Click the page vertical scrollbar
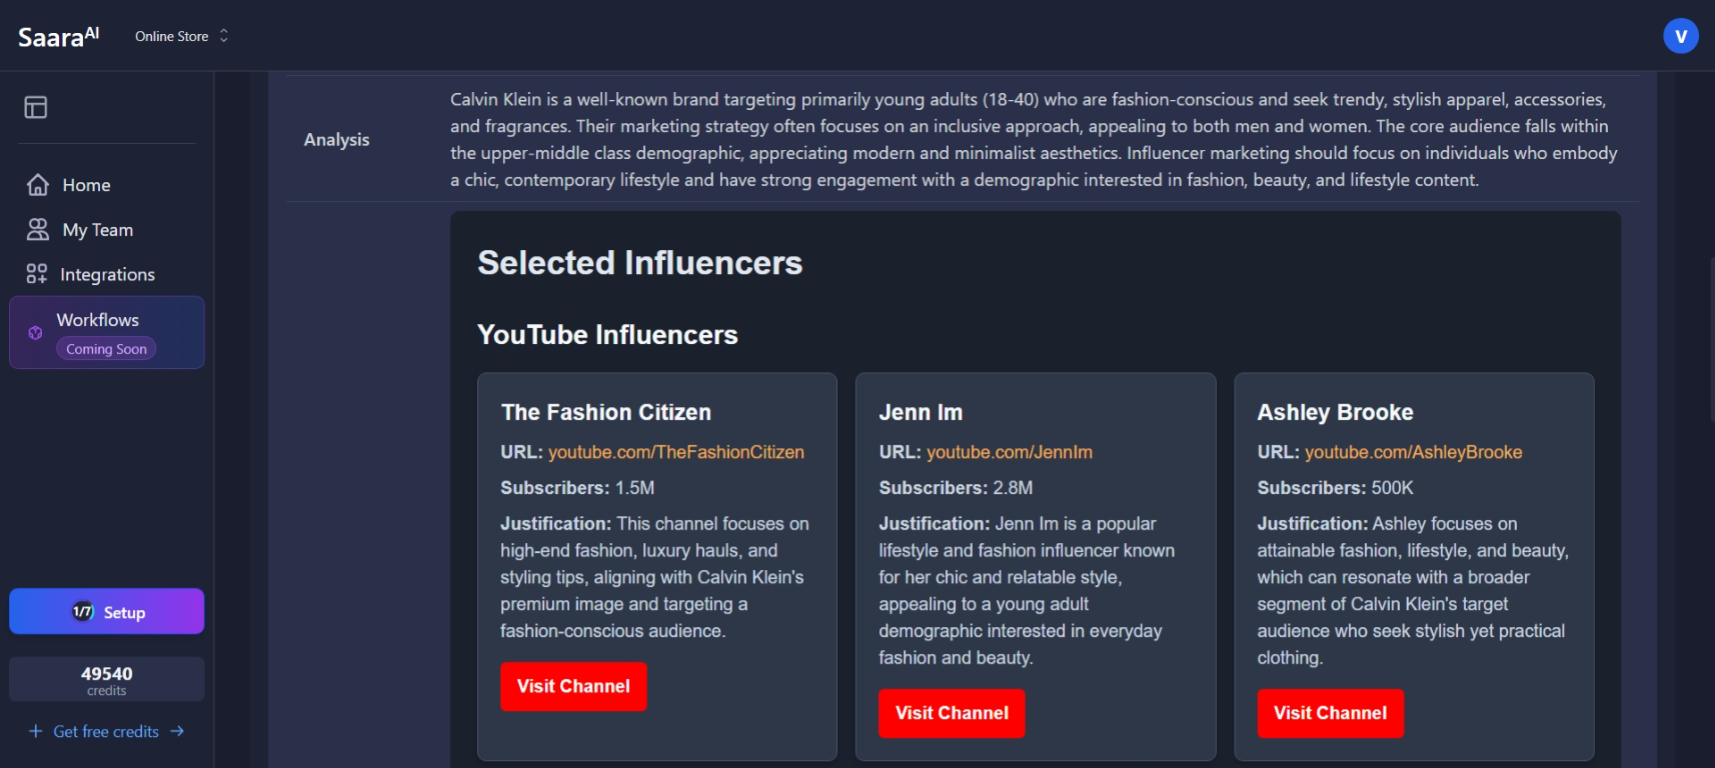Viewport: 1715px width, 768px height. [x=1711, y=340]
